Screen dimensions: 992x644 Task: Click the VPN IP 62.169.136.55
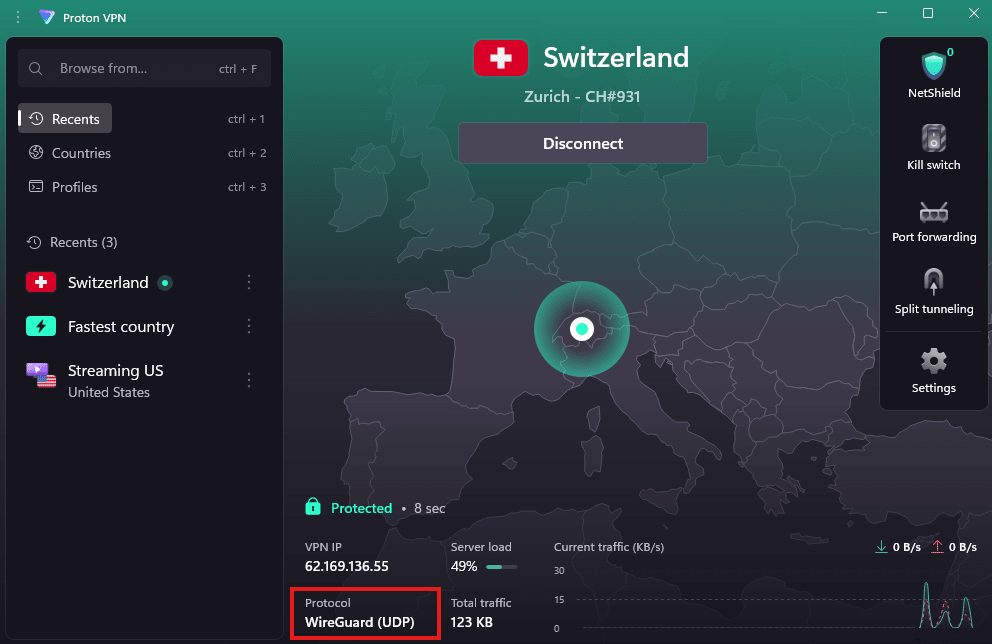[346, 566]
